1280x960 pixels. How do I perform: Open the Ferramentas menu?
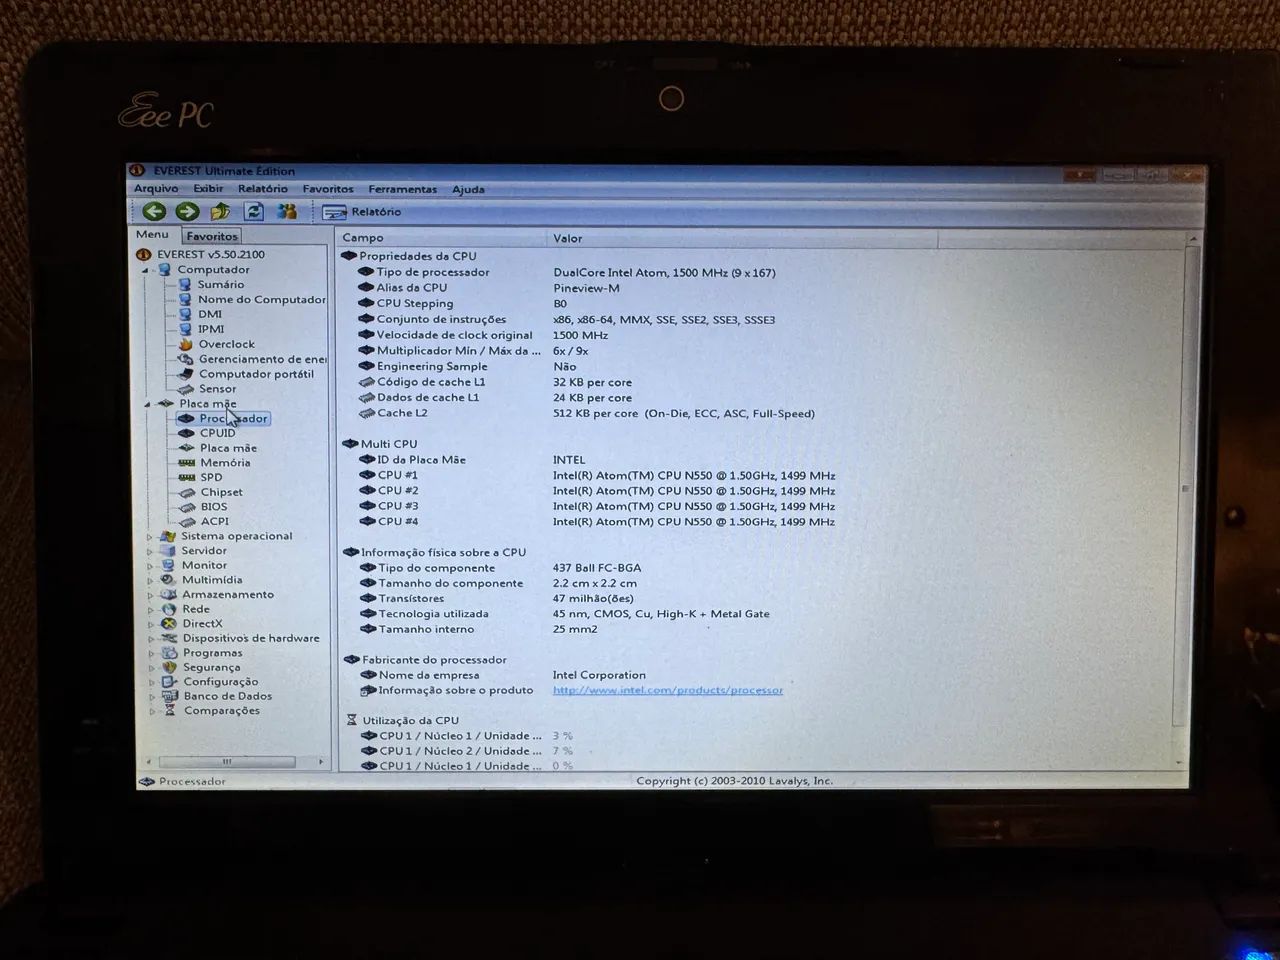tap(402, 189)
